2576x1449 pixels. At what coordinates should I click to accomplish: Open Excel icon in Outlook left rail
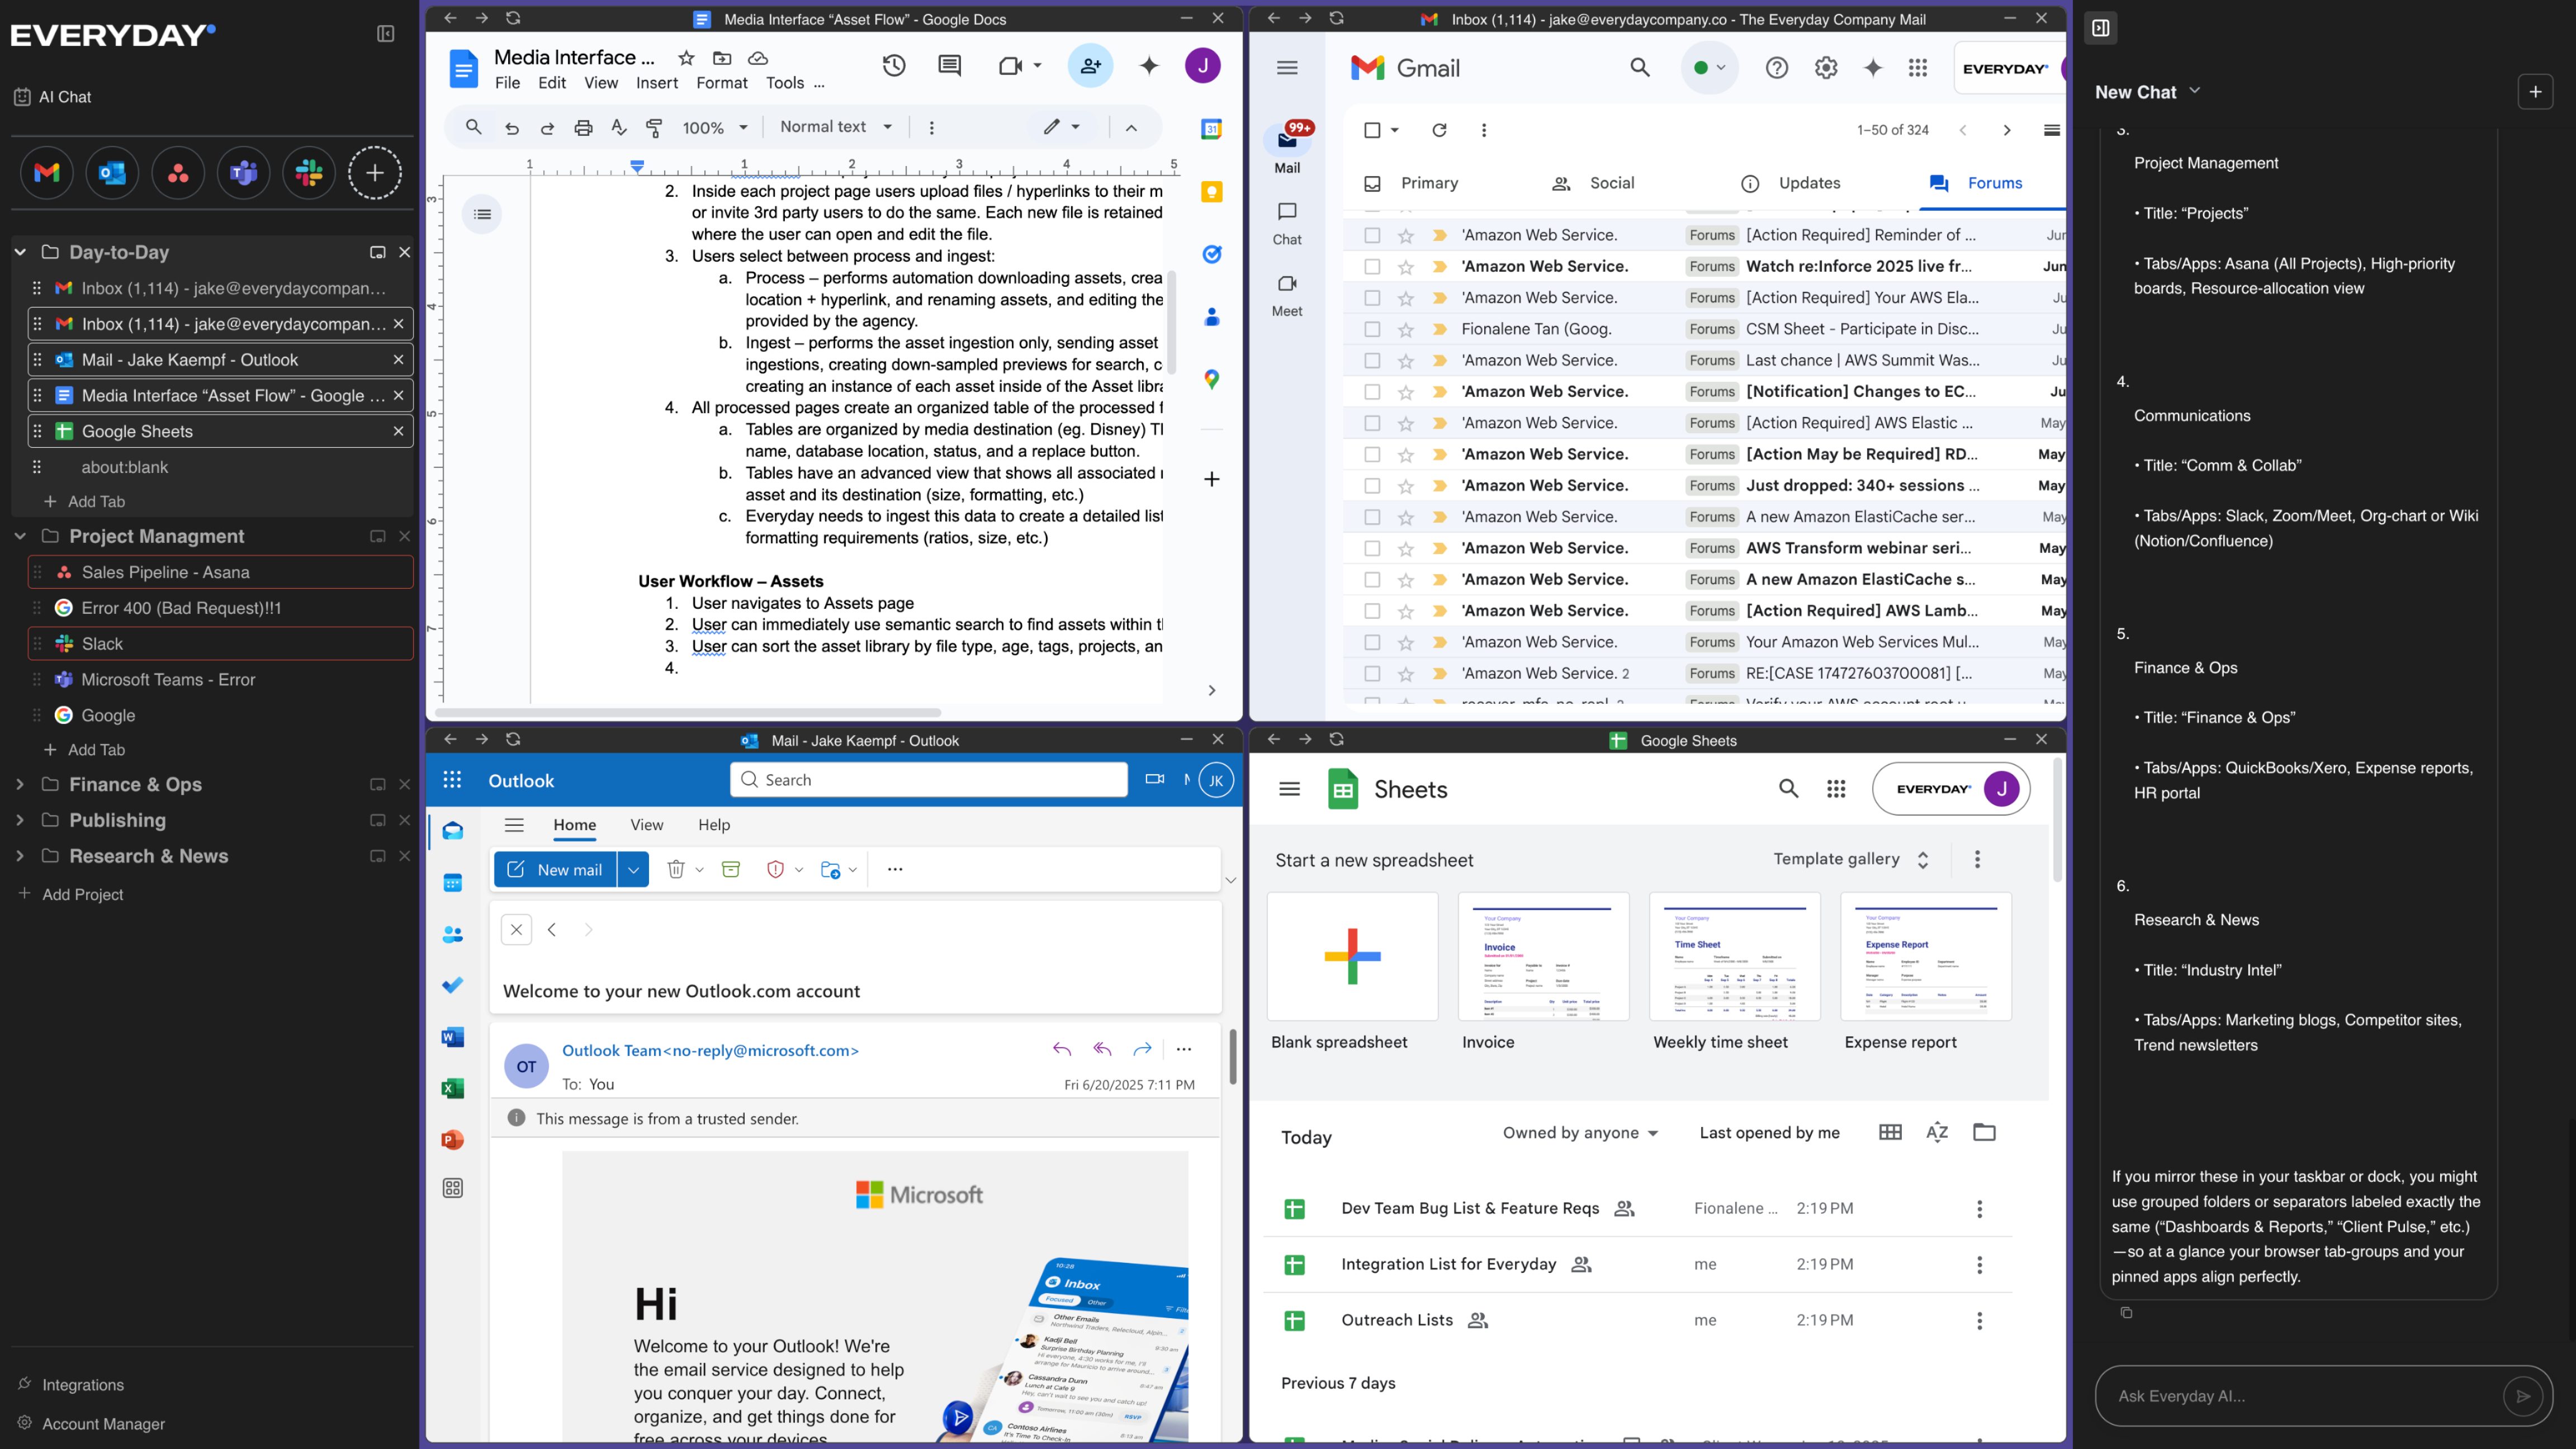[x=453, y=1088]
